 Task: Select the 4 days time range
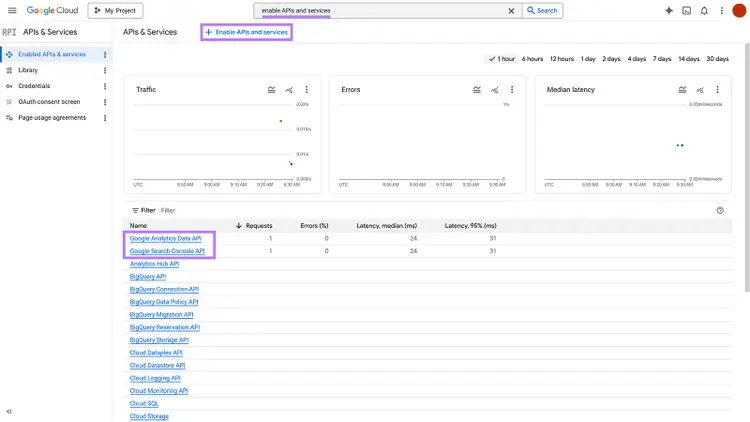click(x=637, y=59)
